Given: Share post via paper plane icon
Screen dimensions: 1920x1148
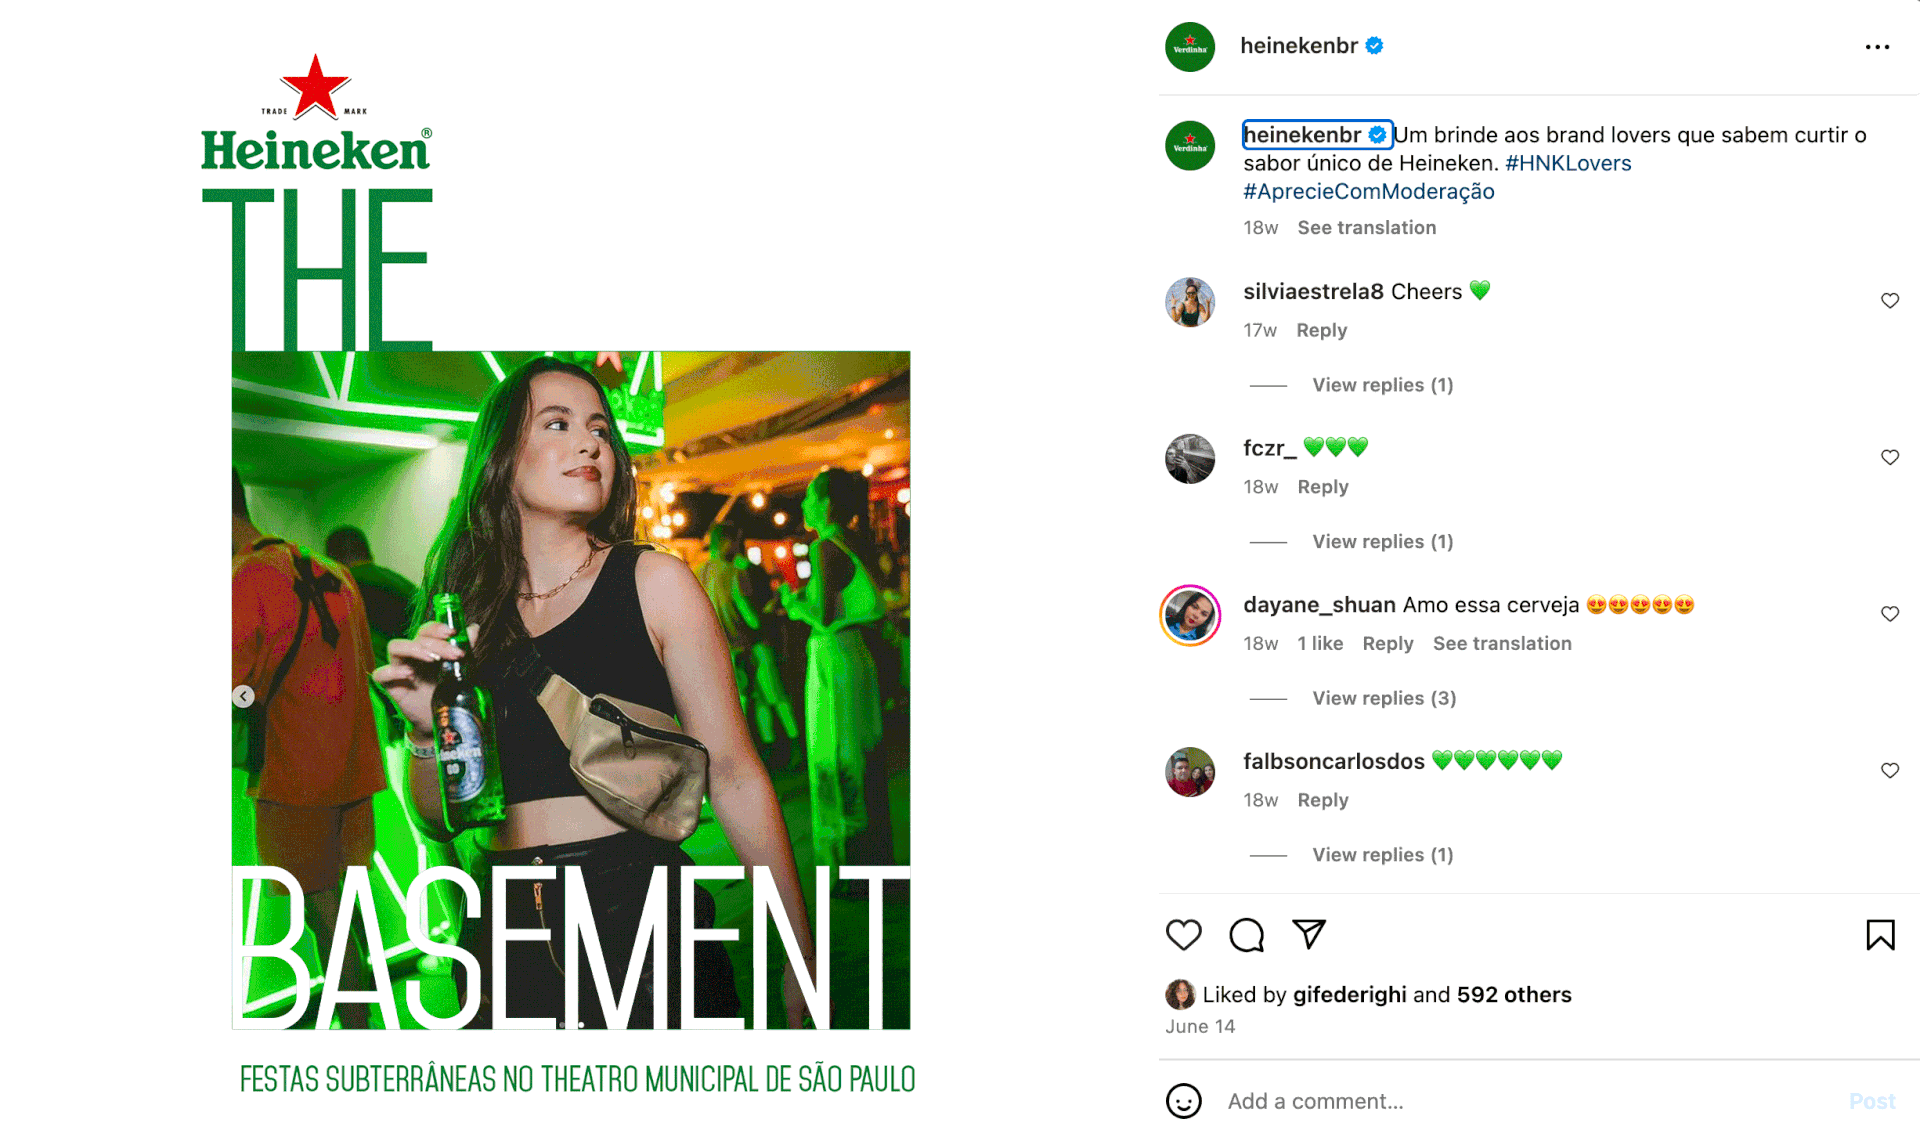Looking at the screenshot, I should [x=1309, y=934].
